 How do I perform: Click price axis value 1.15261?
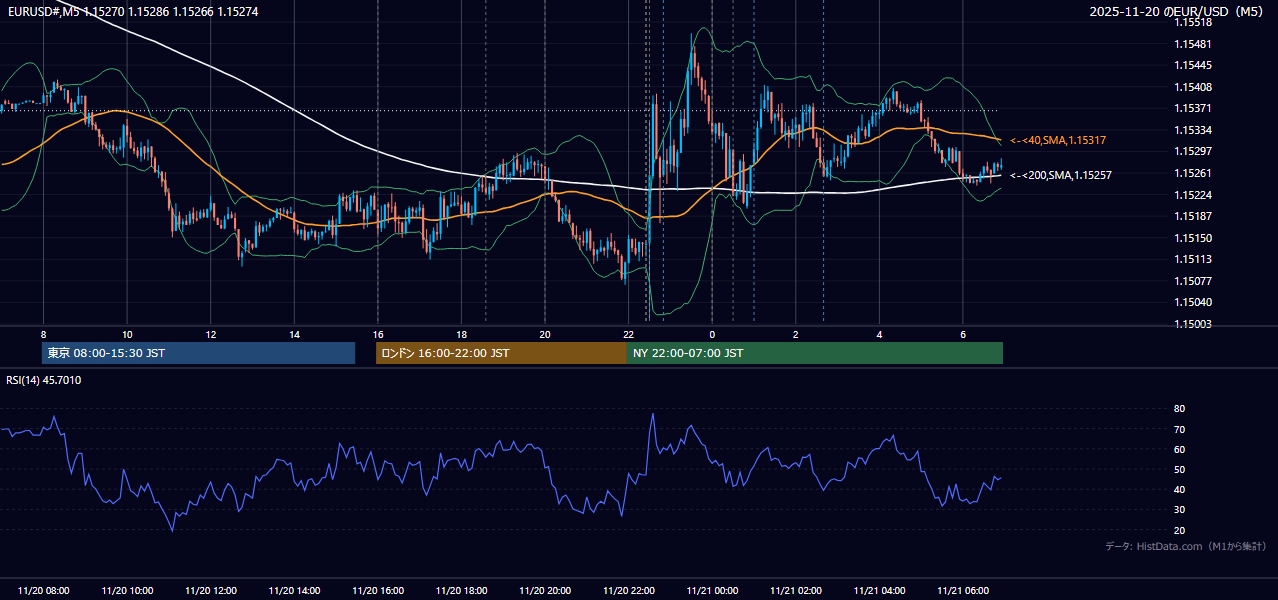(x=1193, y=173)
